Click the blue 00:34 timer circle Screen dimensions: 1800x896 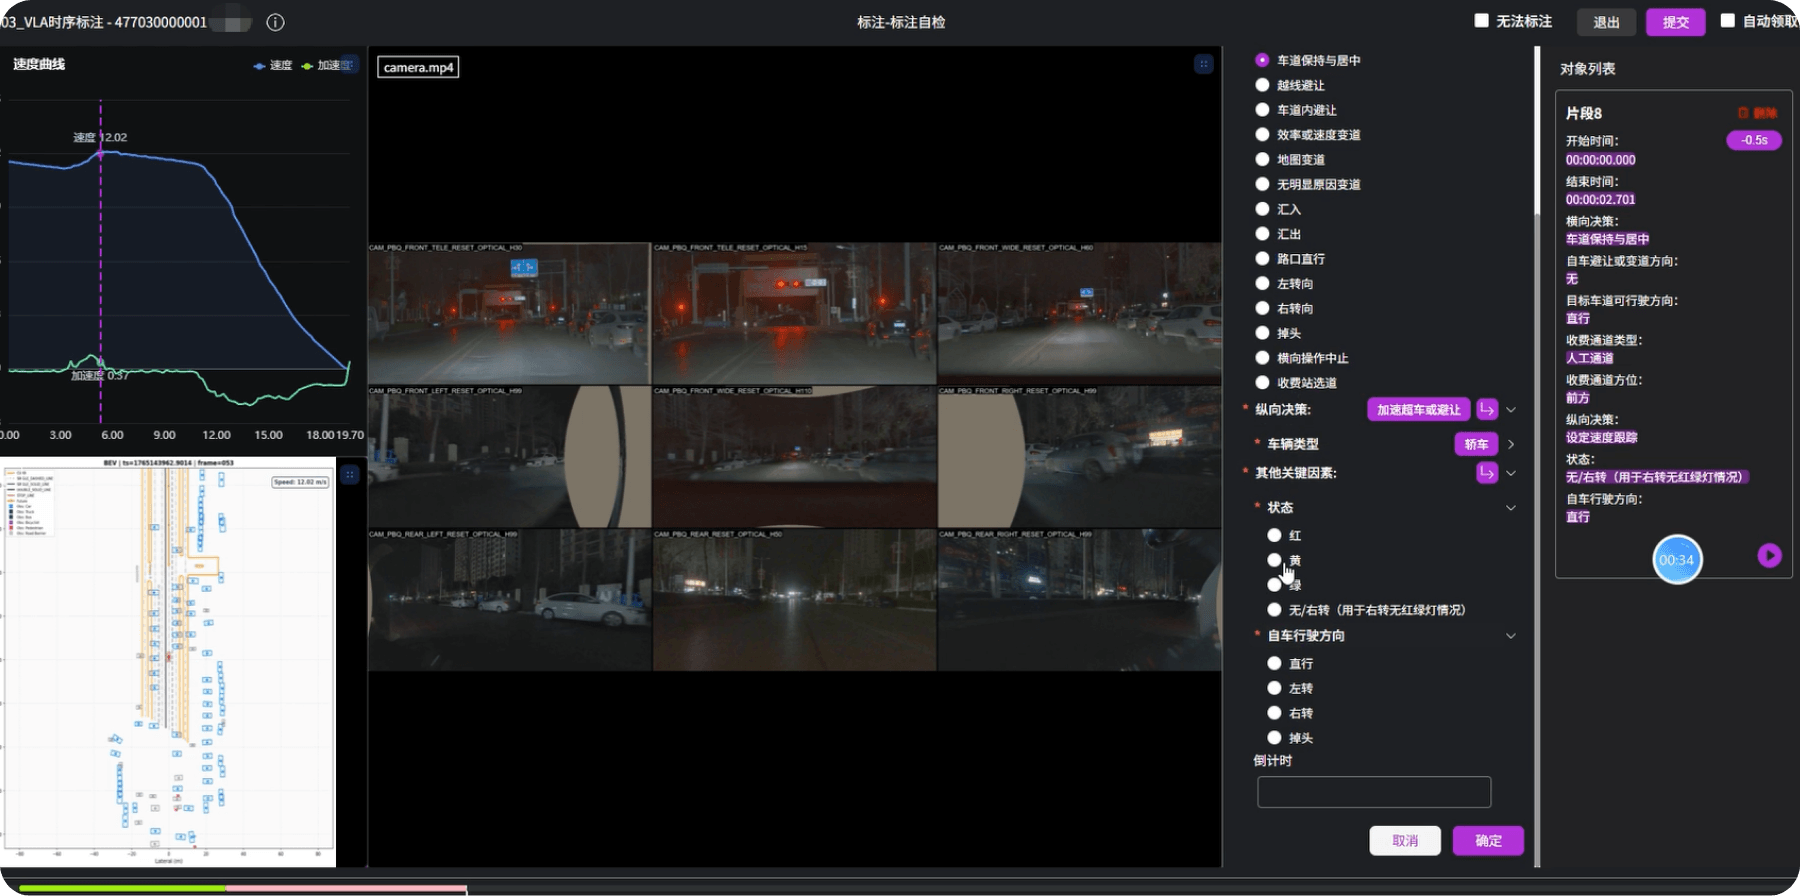(x=1677, y=560)
